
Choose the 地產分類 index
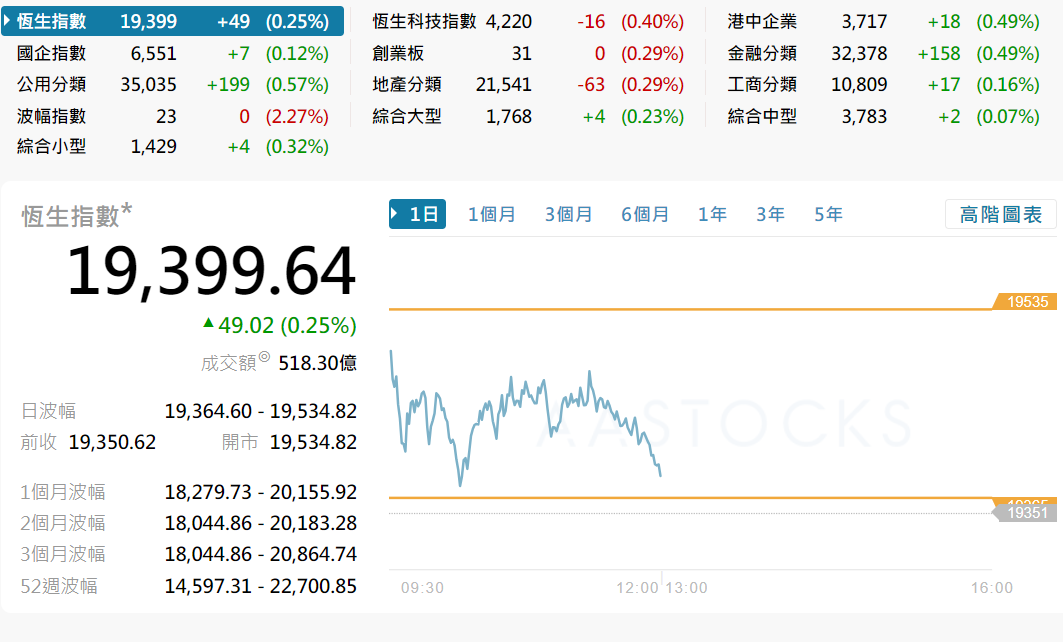pos(406,85)
